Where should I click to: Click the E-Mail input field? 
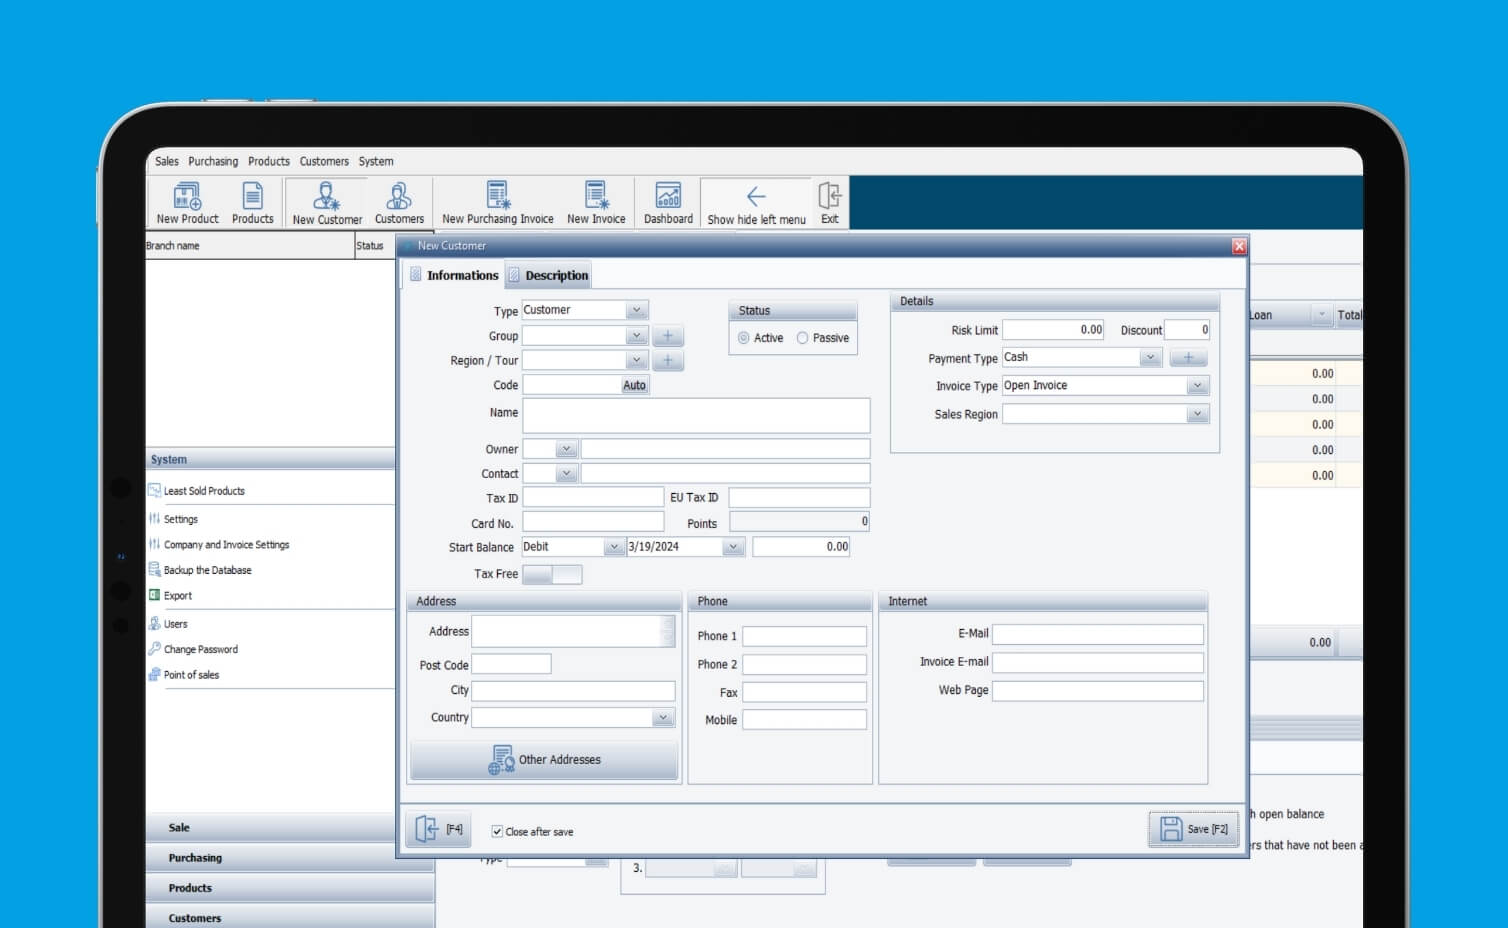coord(1097,635)
